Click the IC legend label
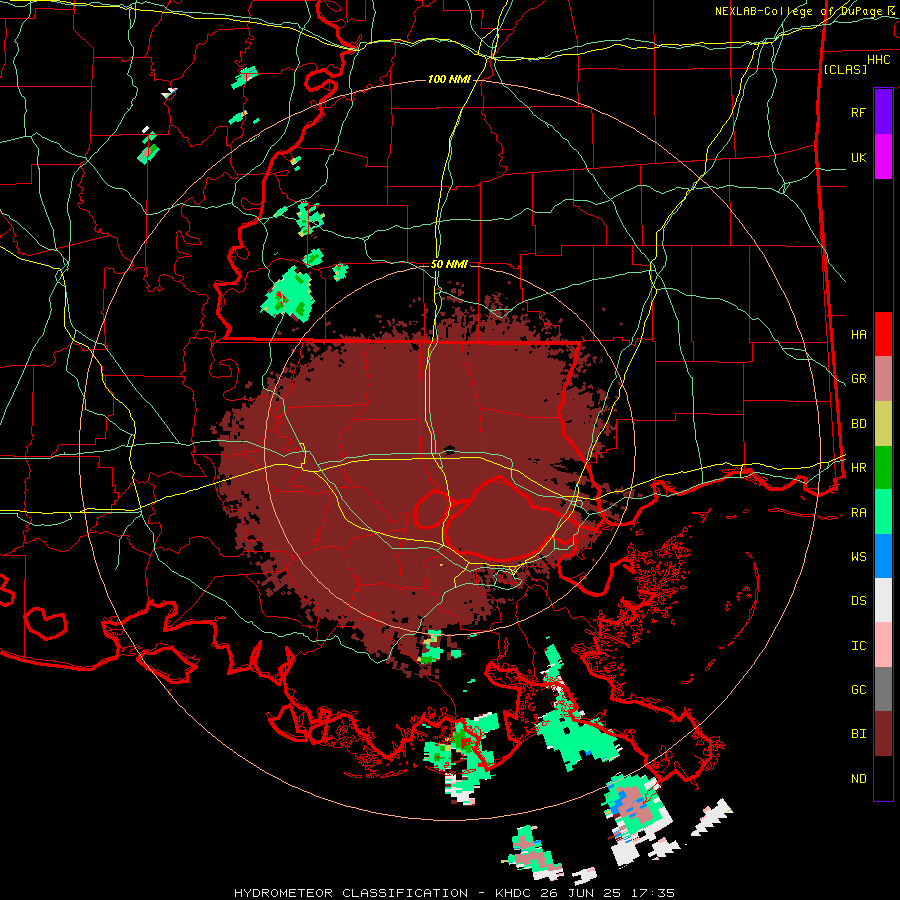 pyautogui.click(x=858, y=646)
